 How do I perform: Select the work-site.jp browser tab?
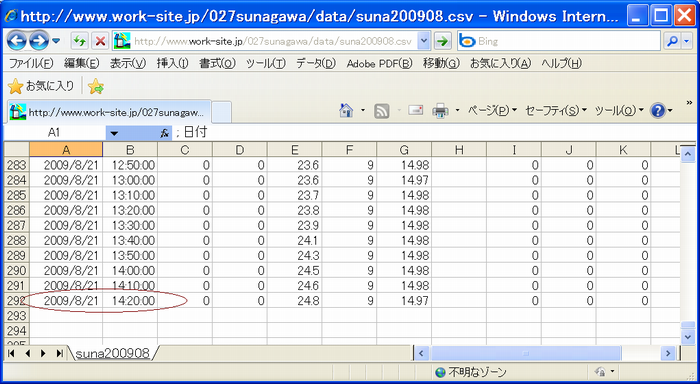(109, 112)
